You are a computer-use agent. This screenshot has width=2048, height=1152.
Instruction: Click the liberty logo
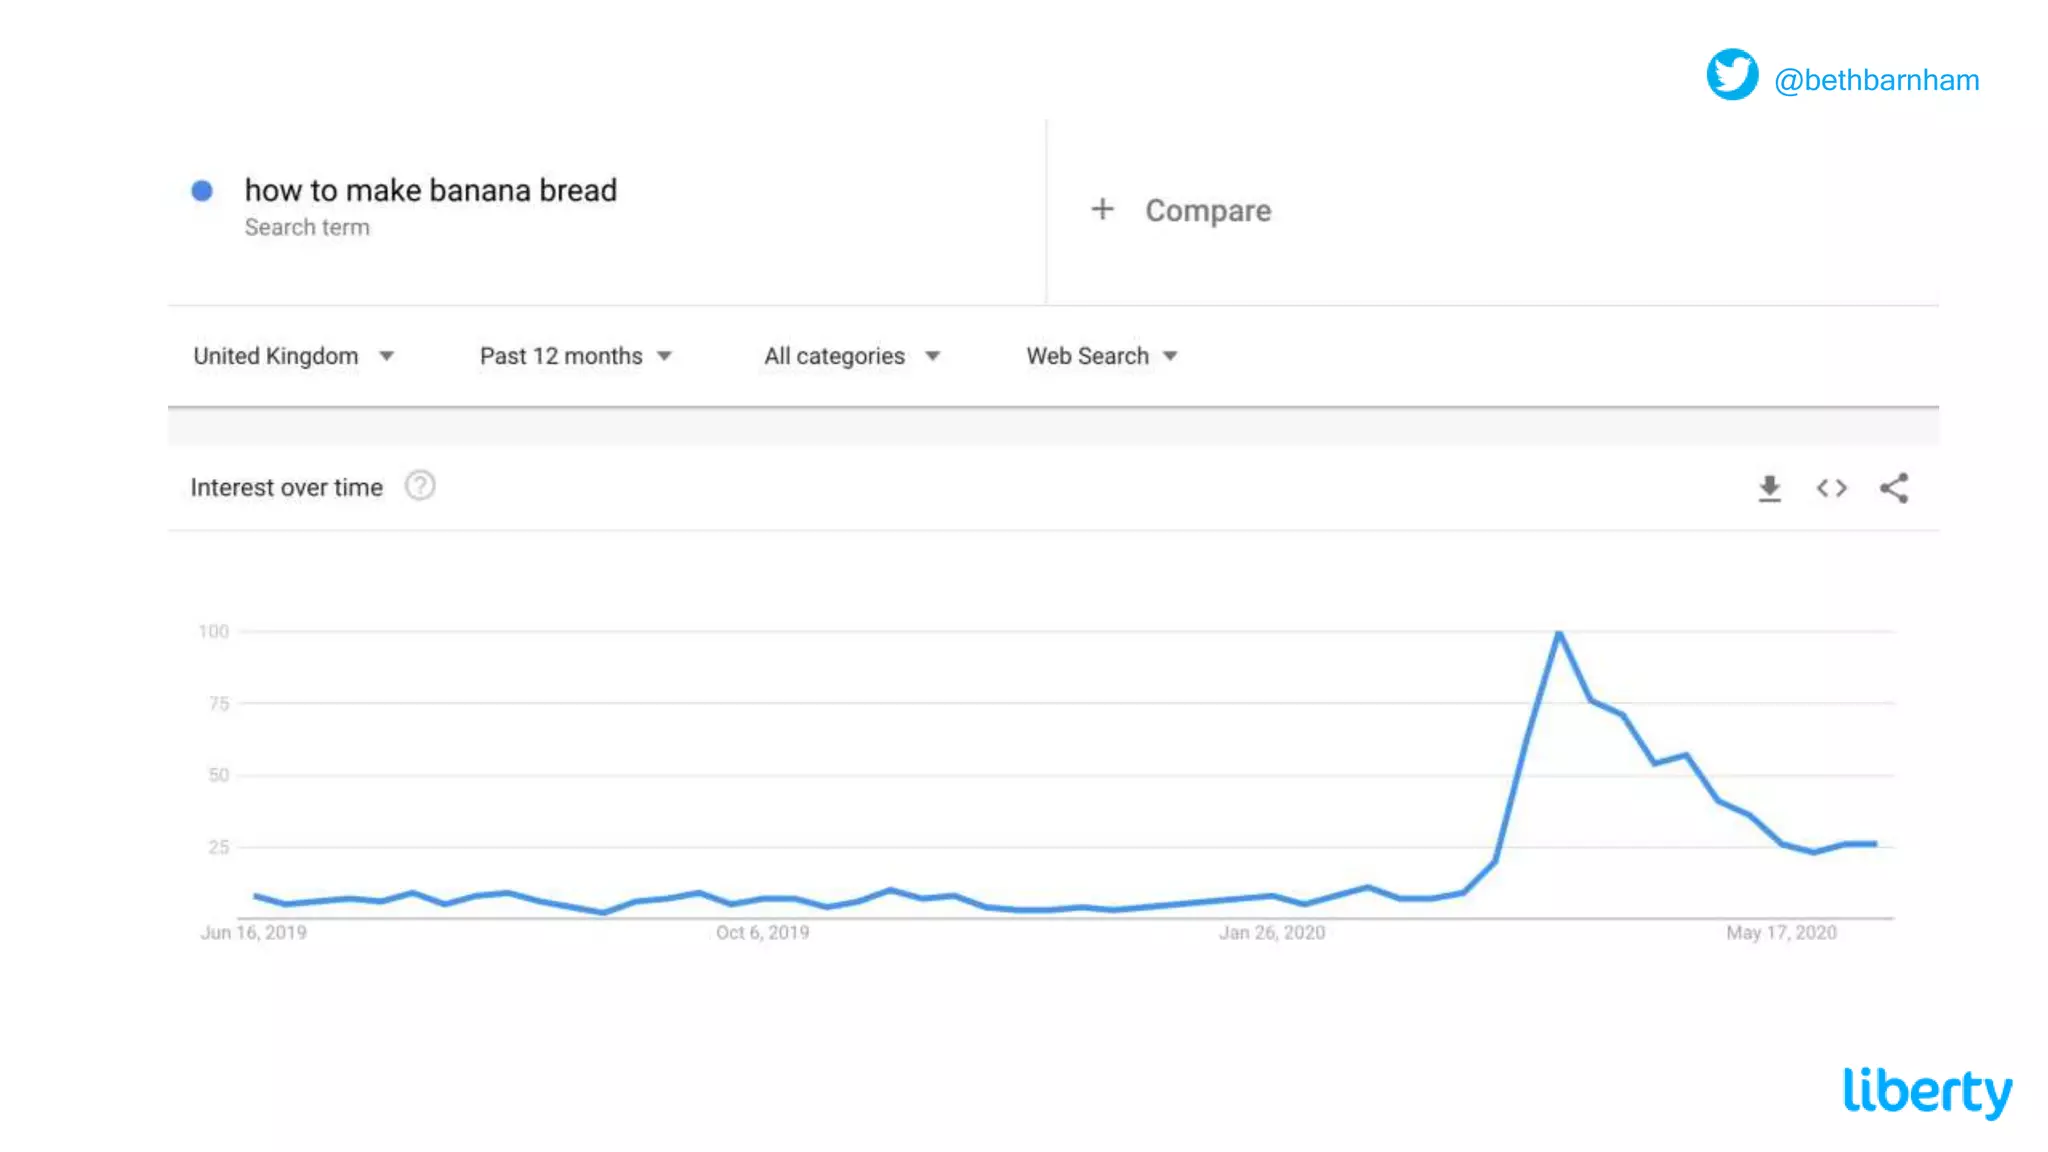pos(1927,1091)
